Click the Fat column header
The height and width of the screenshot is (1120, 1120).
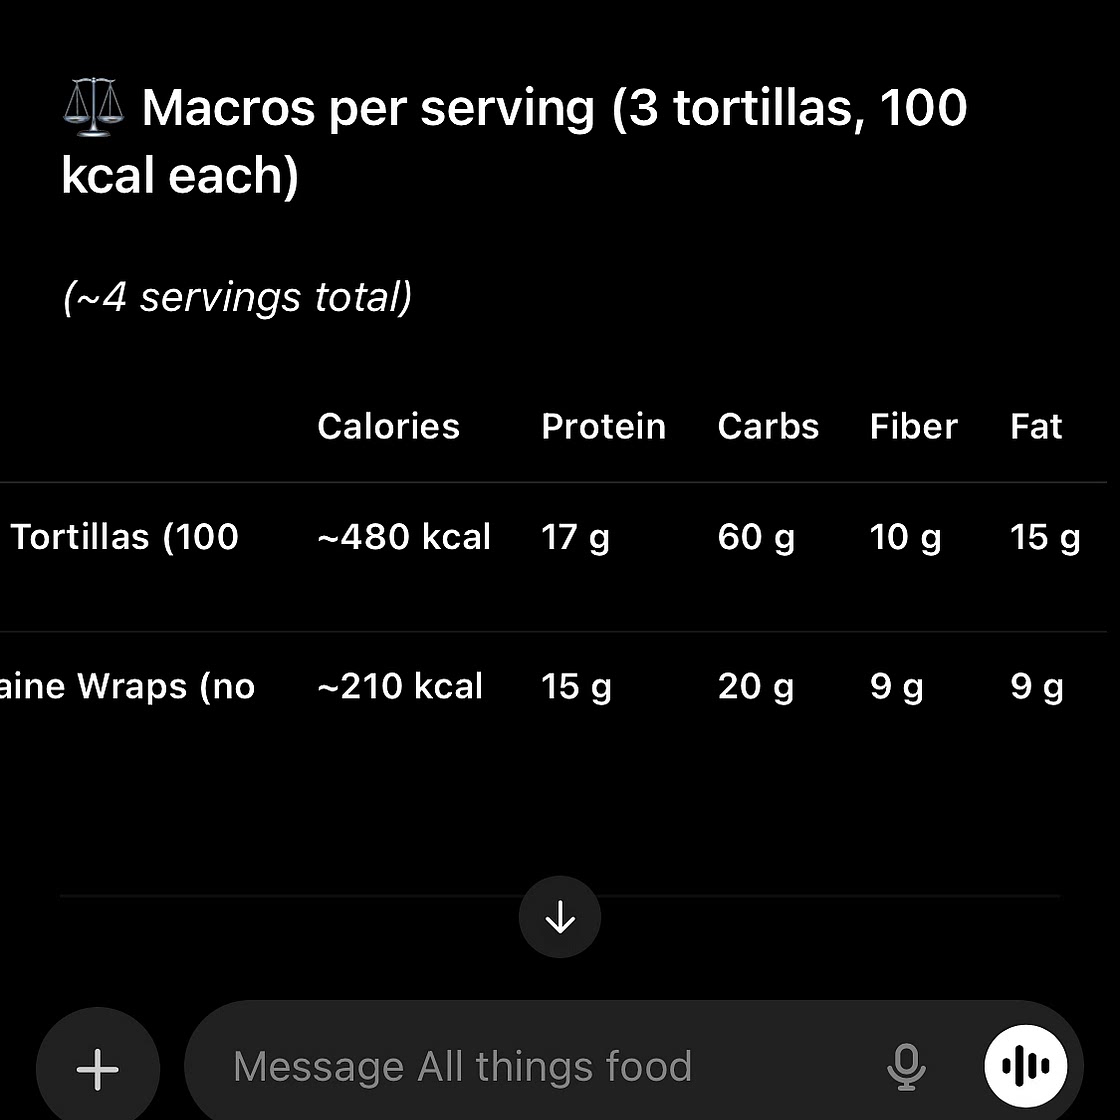coord(1036,427)
